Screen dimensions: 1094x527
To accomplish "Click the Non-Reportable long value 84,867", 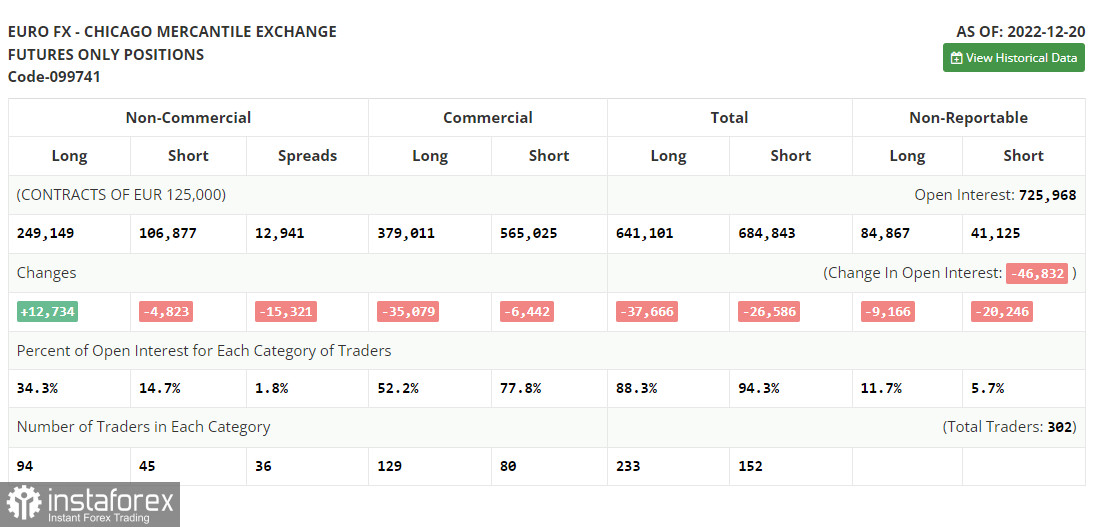I will click(885, 233).
